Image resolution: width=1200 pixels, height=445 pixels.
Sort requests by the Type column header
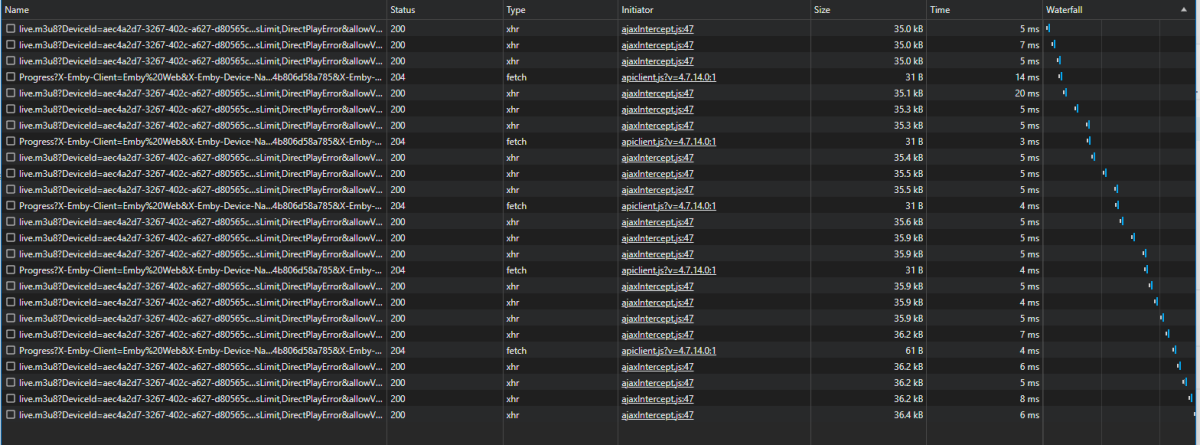pyautogui.click(x=516, y=9)
